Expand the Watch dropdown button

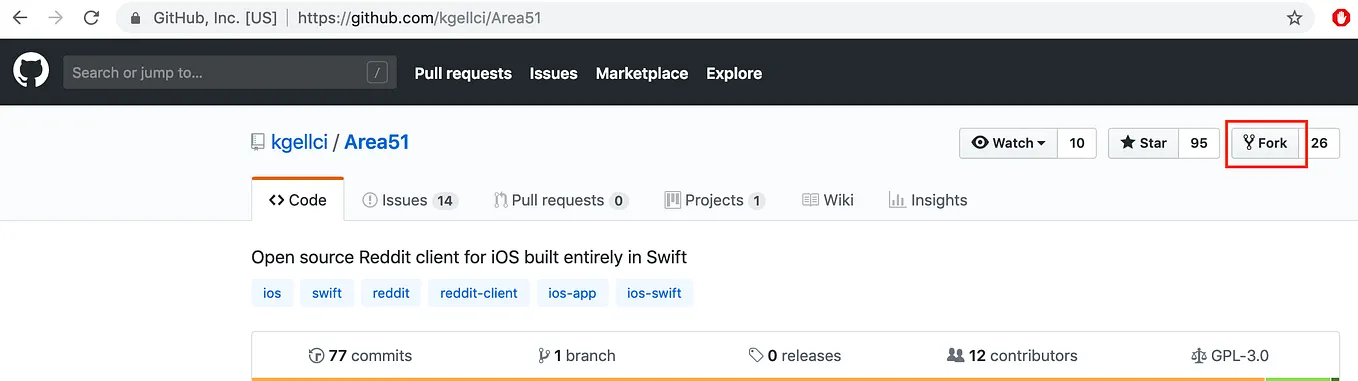(x=1008, y=143)
